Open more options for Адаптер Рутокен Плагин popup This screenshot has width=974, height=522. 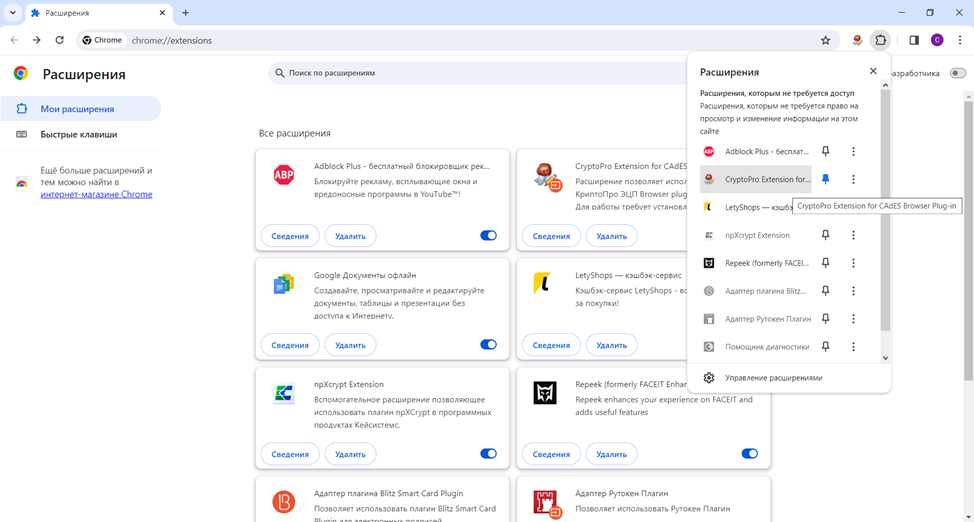(x=853, y=319)
